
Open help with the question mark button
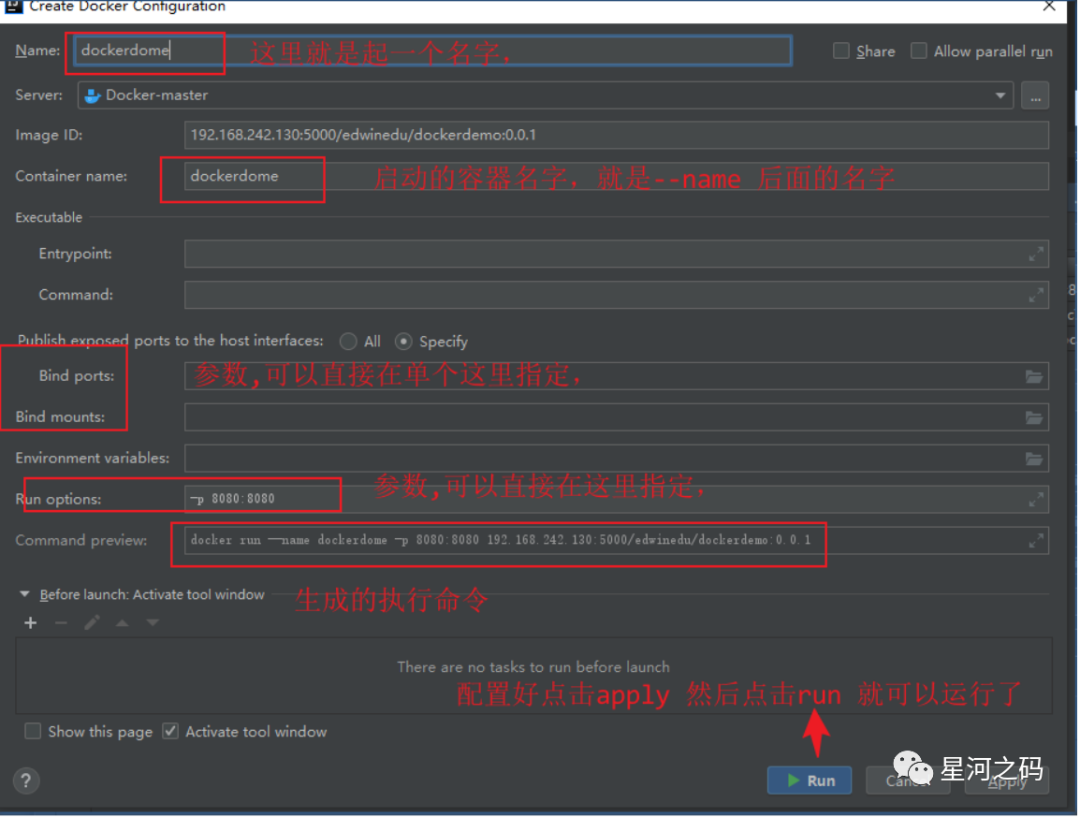[x=26, y=781]
